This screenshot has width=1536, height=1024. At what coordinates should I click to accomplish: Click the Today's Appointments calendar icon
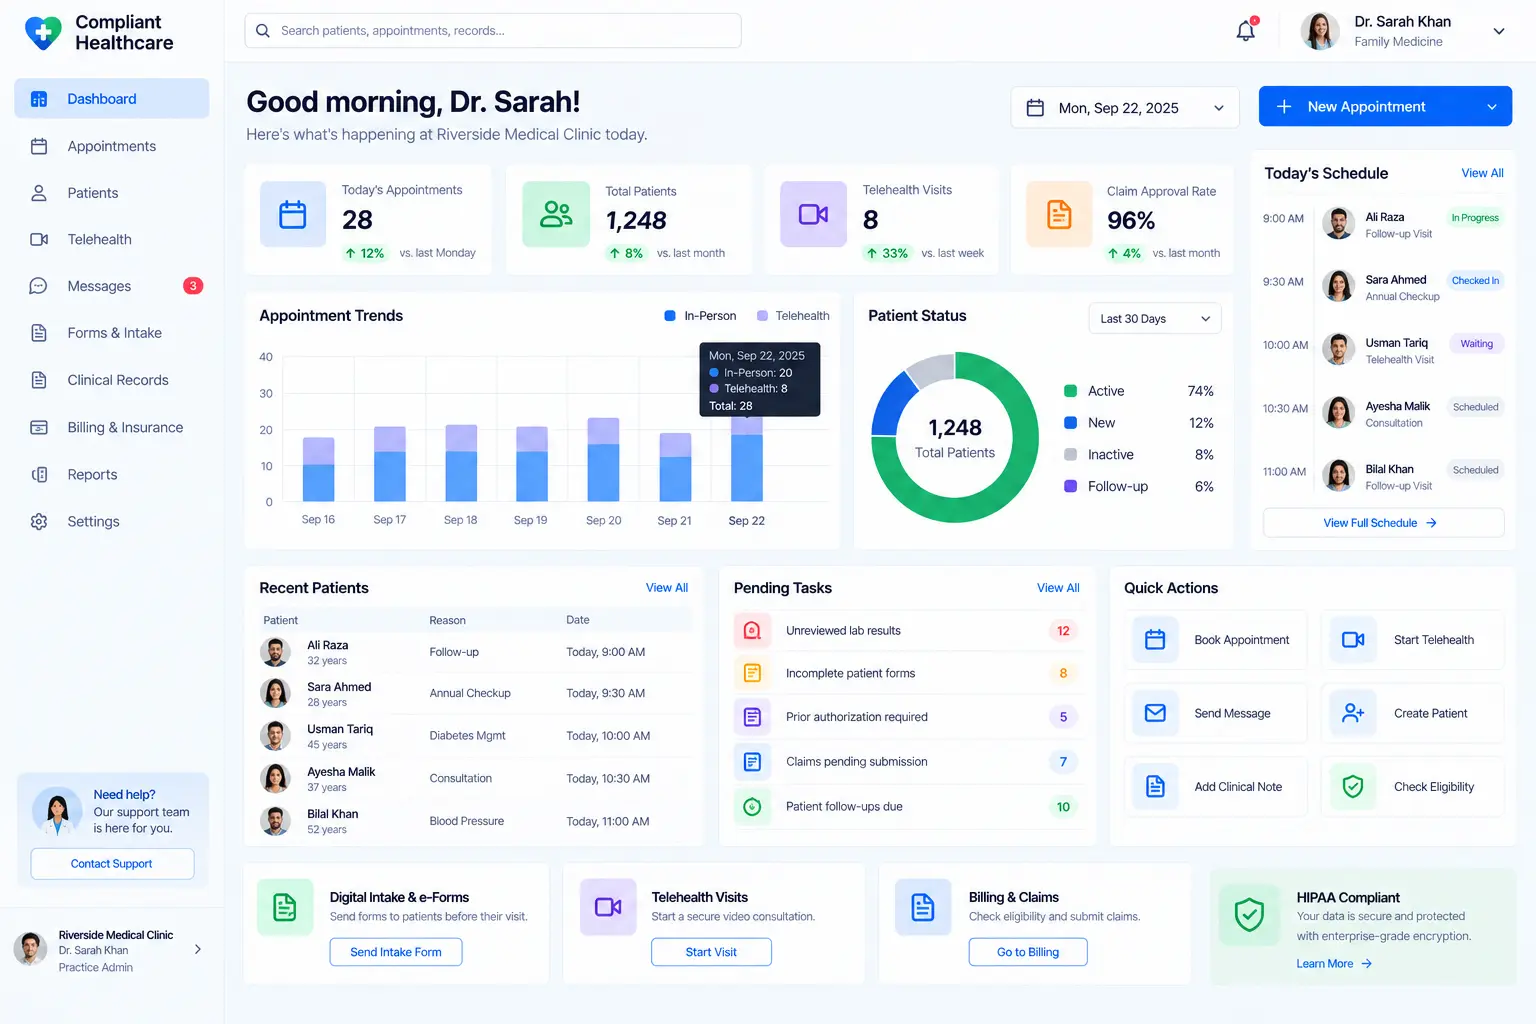(293, 214)
